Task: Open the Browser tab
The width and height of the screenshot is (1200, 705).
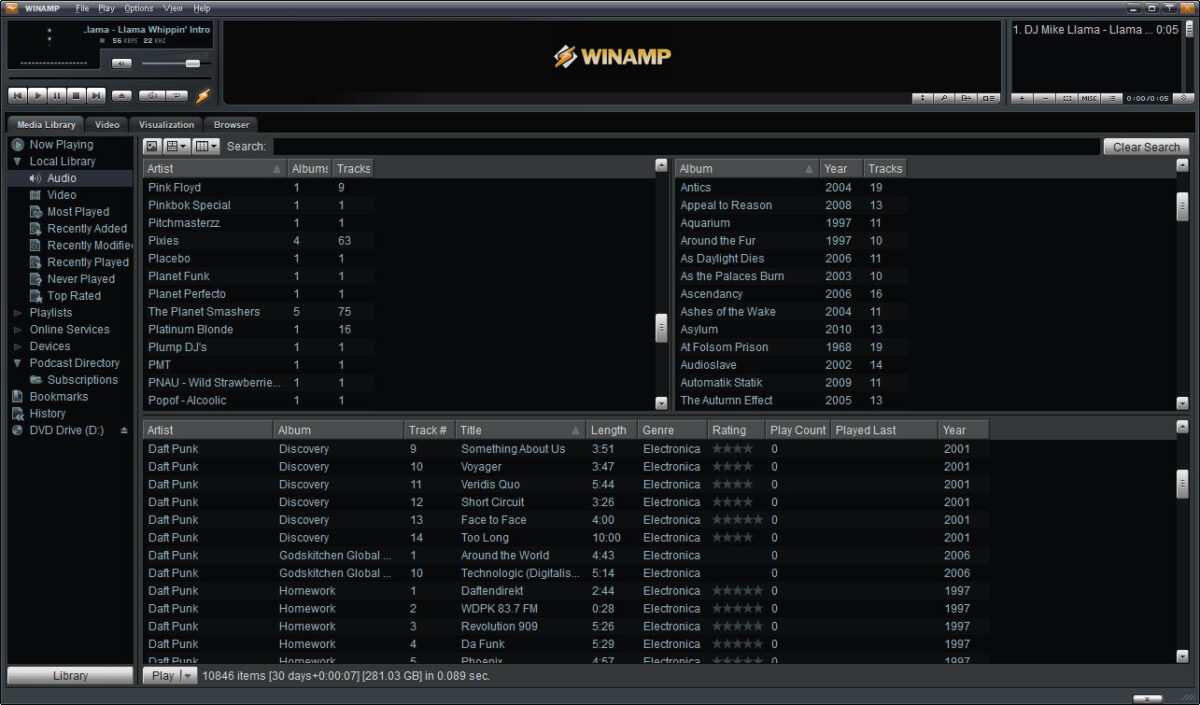Action: coord(231,124)
